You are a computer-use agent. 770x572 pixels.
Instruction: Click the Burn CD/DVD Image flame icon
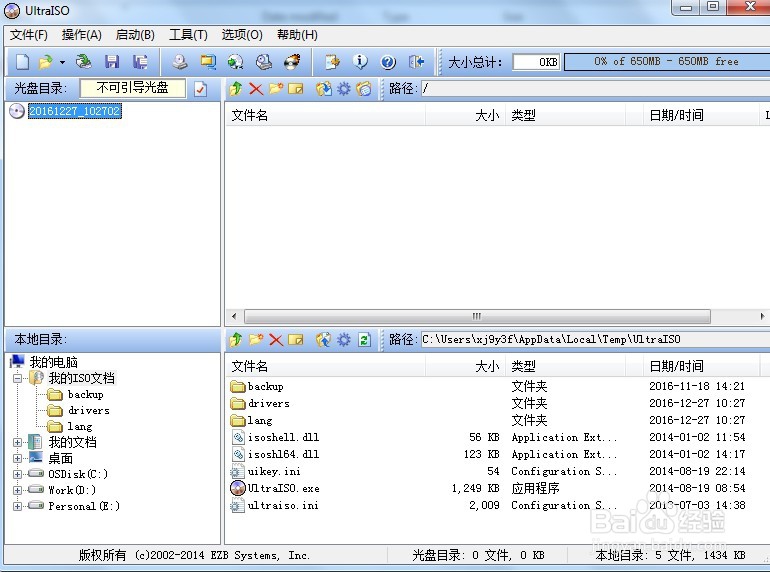[293, 62]
